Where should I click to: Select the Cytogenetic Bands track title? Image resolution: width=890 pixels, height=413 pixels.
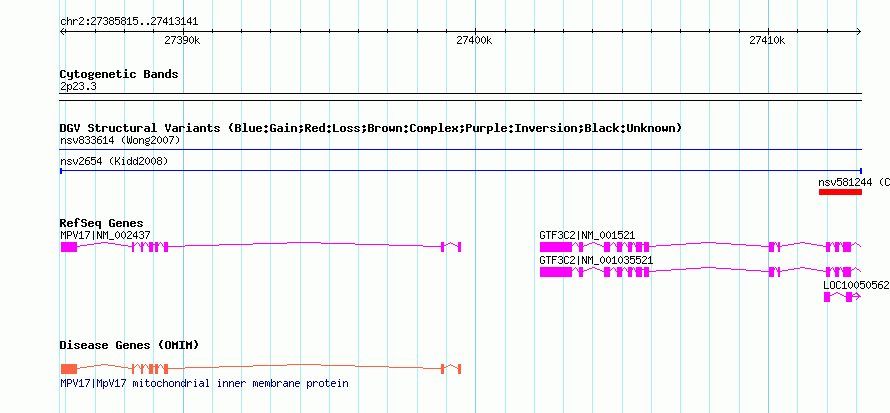(119, 74)
